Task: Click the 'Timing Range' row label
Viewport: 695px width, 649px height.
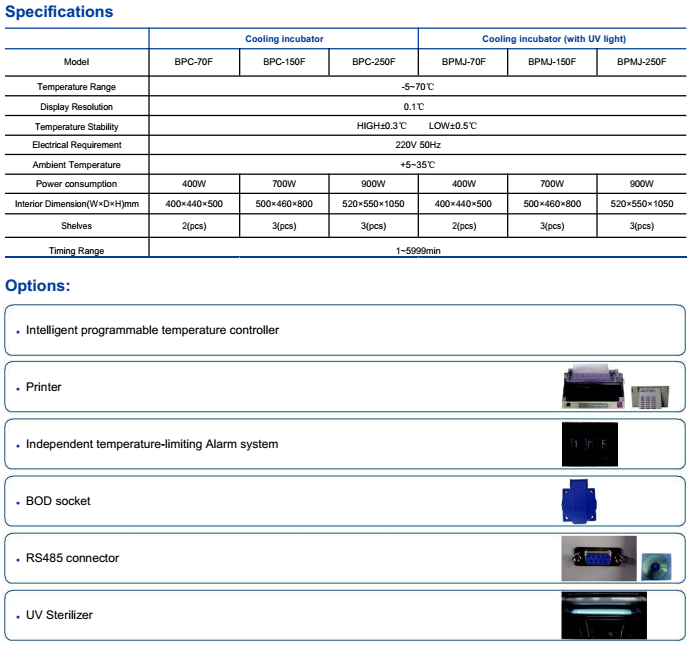Action: click(x=76, y=251)
